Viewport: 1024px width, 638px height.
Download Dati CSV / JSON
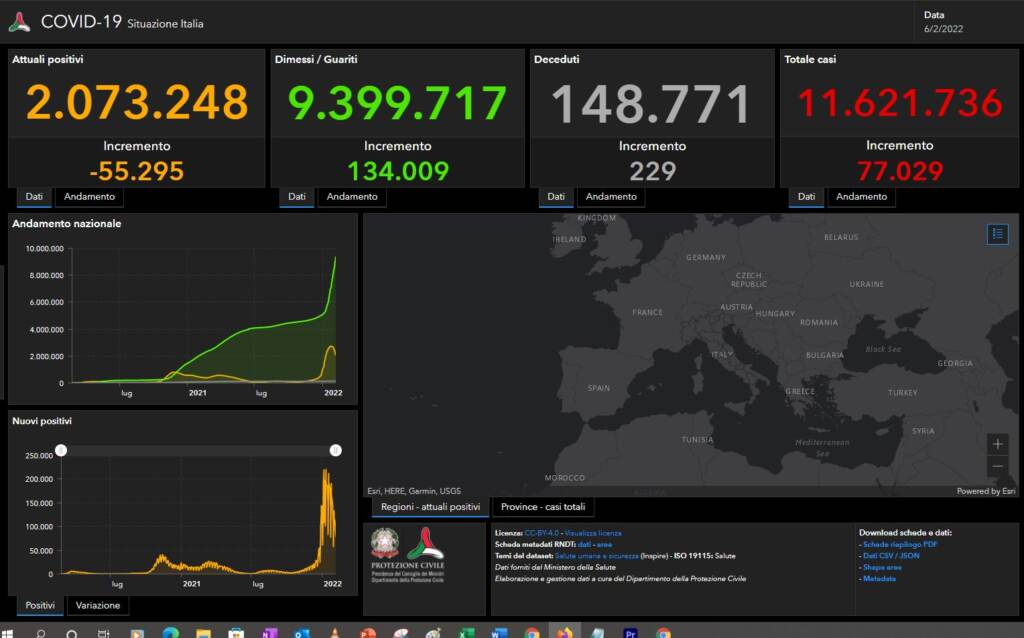[891, 555]
